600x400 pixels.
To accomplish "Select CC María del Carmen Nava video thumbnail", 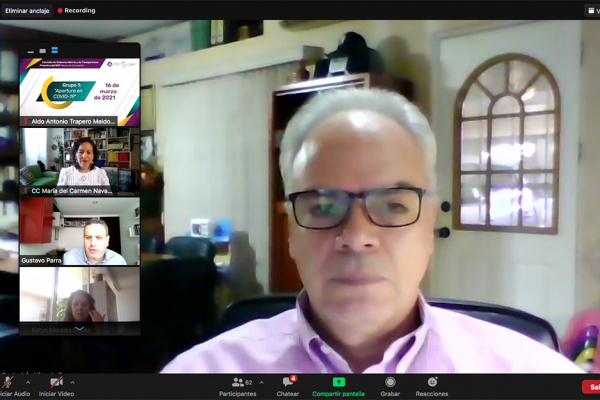I will (x=80, y=161).
